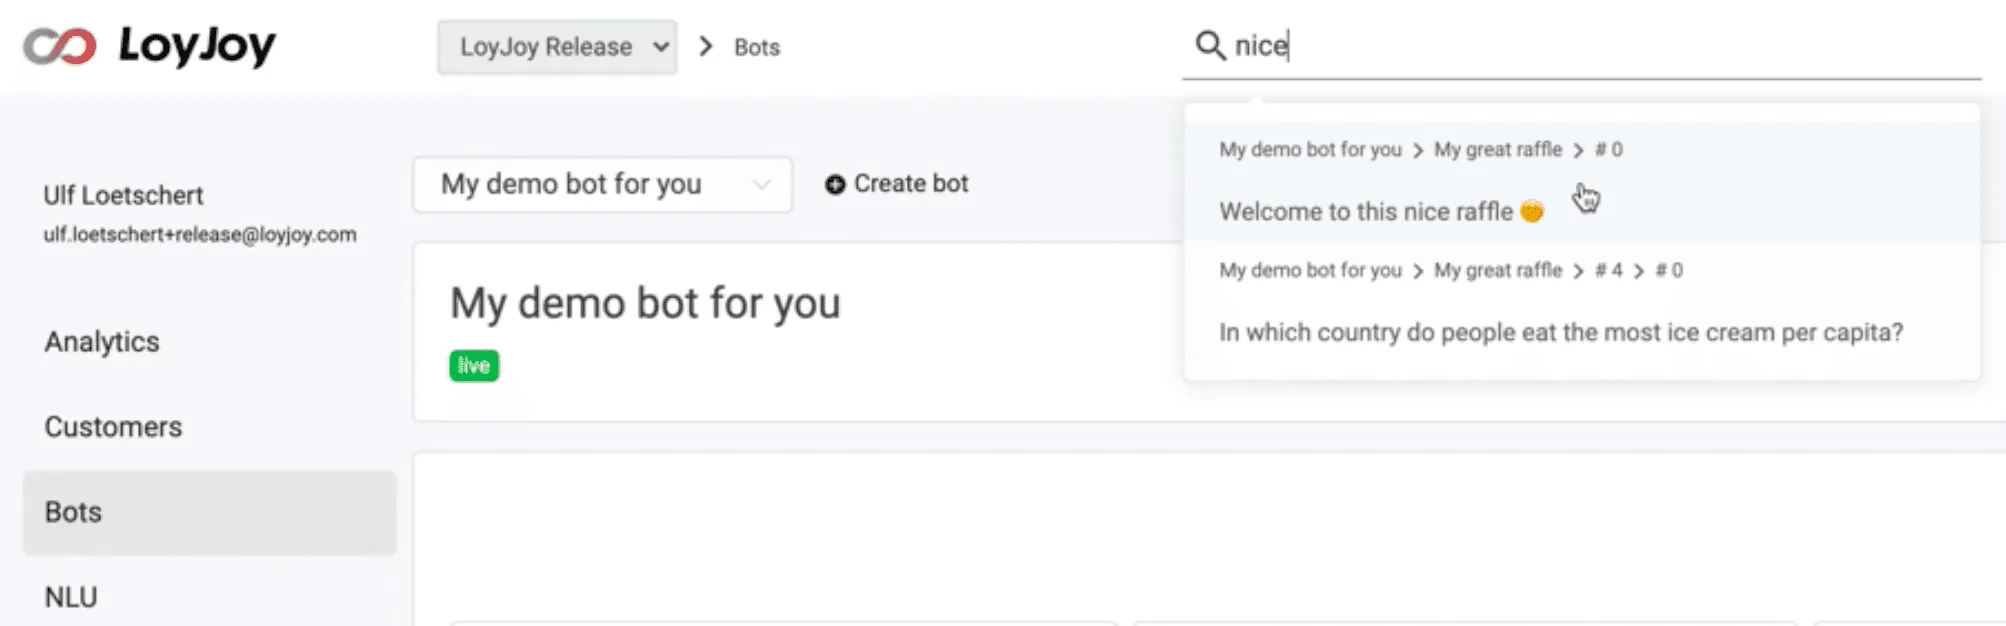Click the plus icon beside Create bot

(x=836, y=184)
